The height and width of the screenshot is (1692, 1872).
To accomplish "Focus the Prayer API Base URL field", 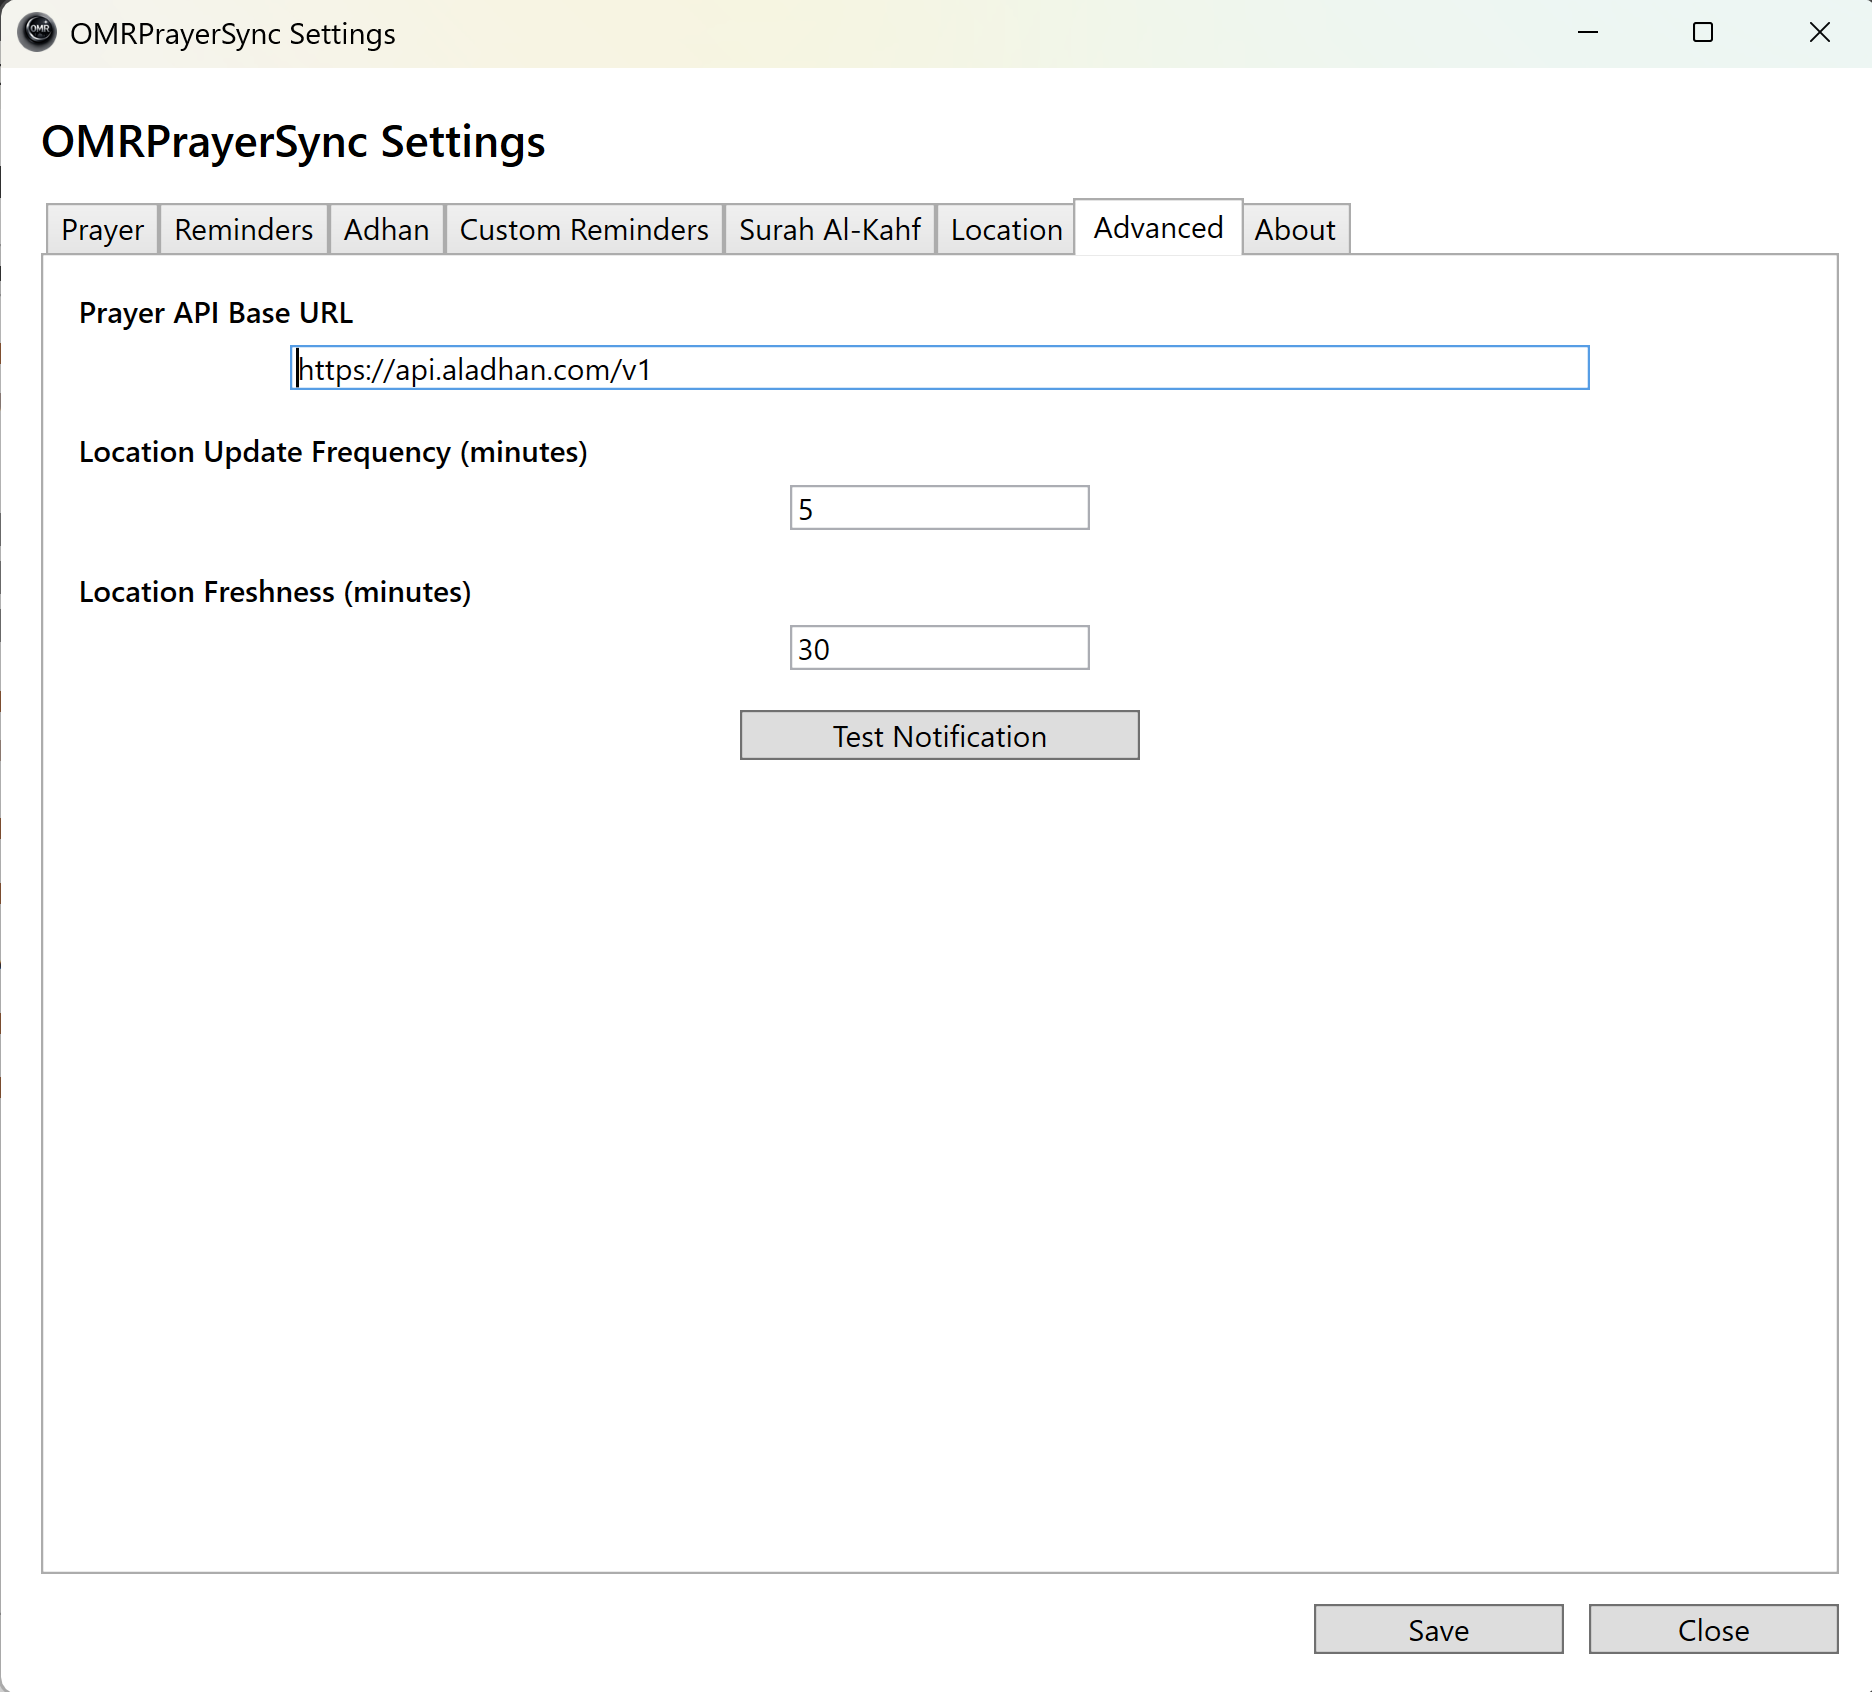I will [939, 368].
